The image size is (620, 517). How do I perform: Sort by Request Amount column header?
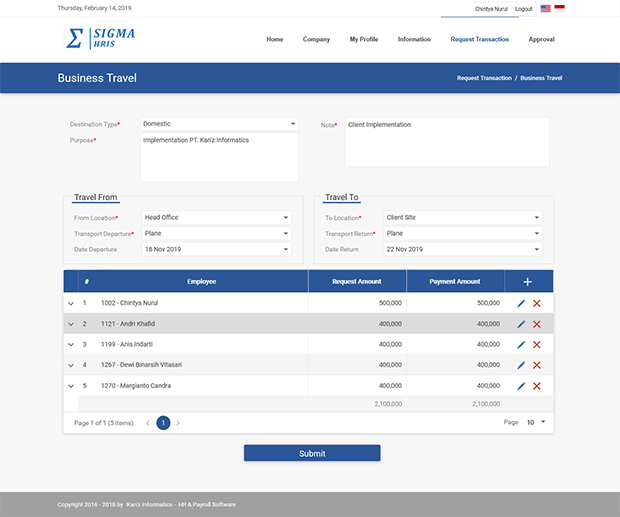point(357,281)
